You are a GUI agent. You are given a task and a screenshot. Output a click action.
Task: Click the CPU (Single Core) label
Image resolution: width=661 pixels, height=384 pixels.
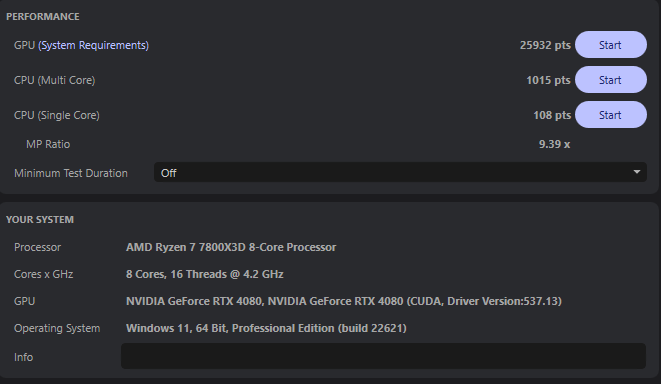[56, 115]
